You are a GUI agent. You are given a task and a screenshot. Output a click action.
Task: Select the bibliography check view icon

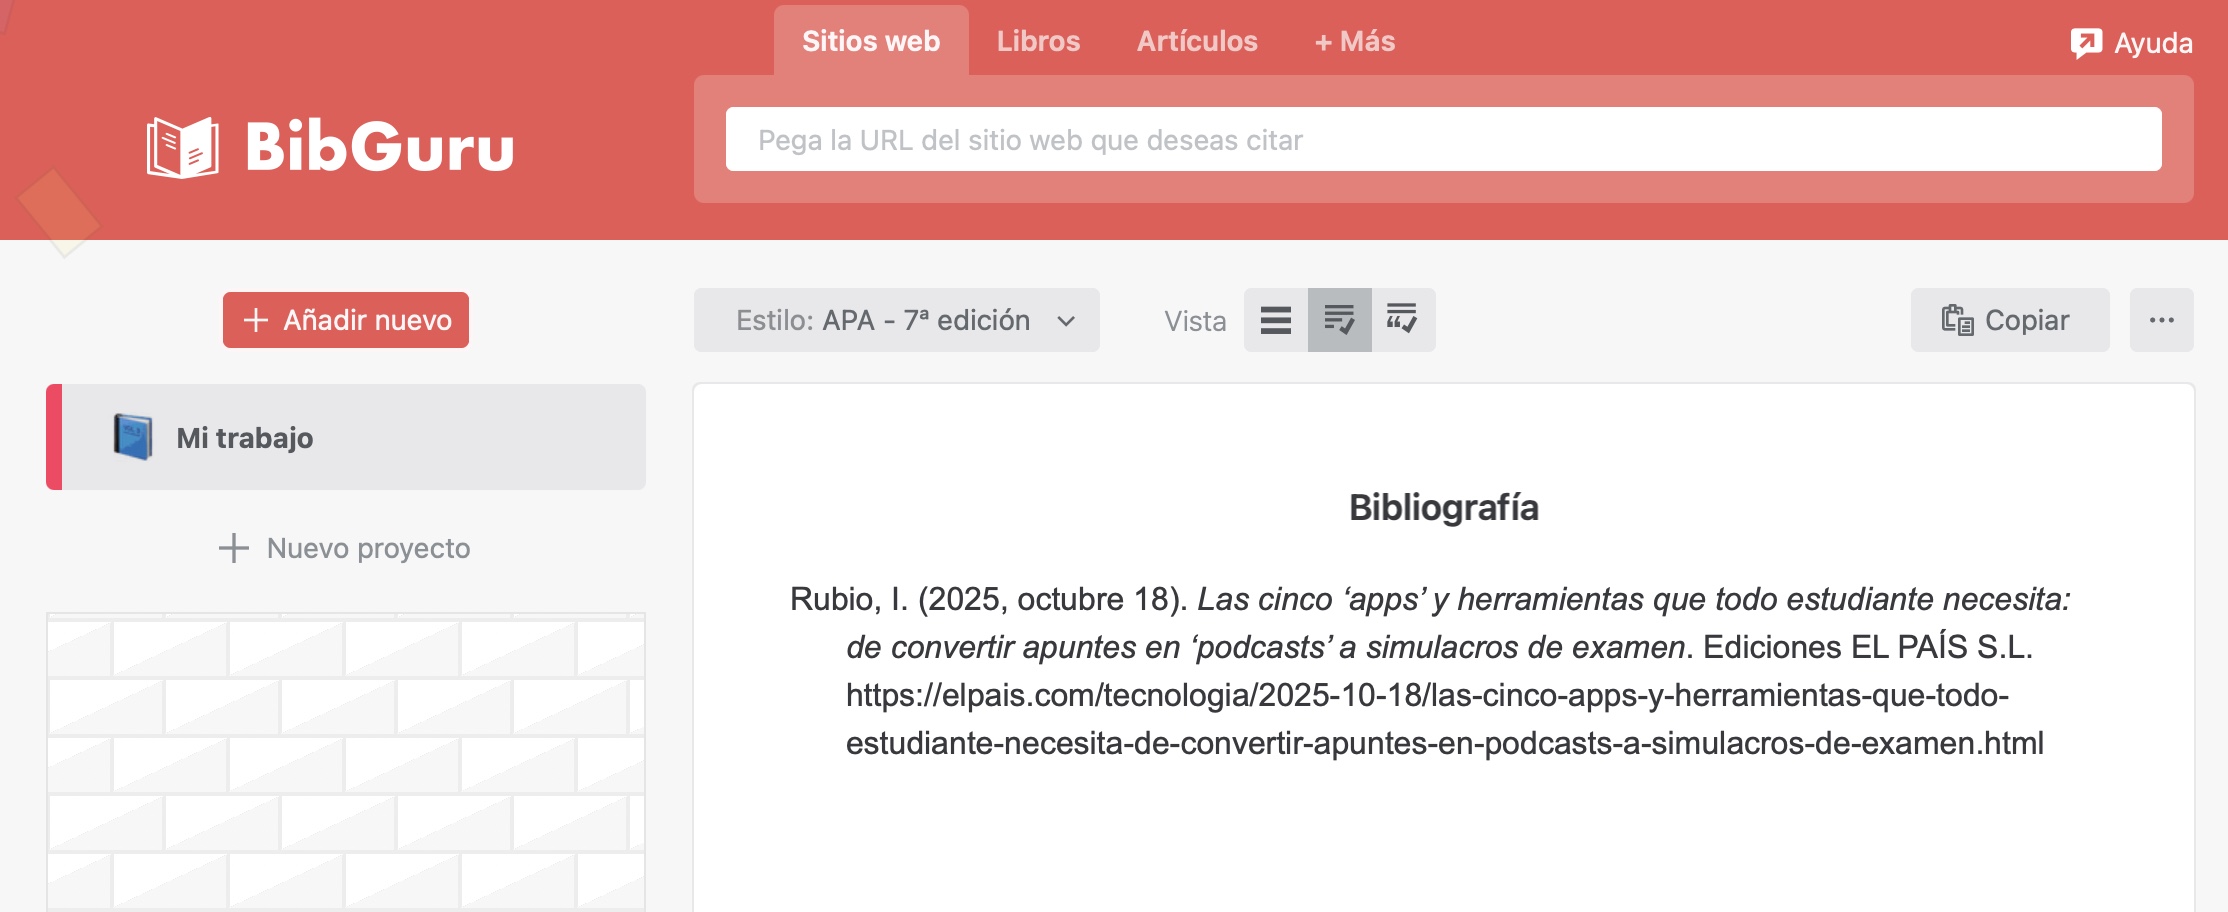click(1340, 320)
